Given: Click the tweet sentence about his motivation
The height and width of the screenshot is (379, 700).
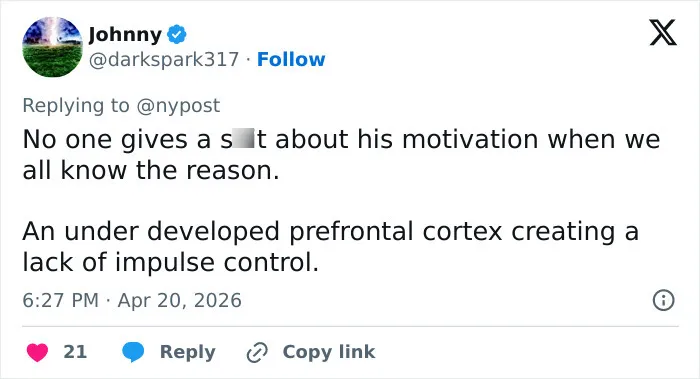Looking at the screenshot, I should [x=341, y=154].
